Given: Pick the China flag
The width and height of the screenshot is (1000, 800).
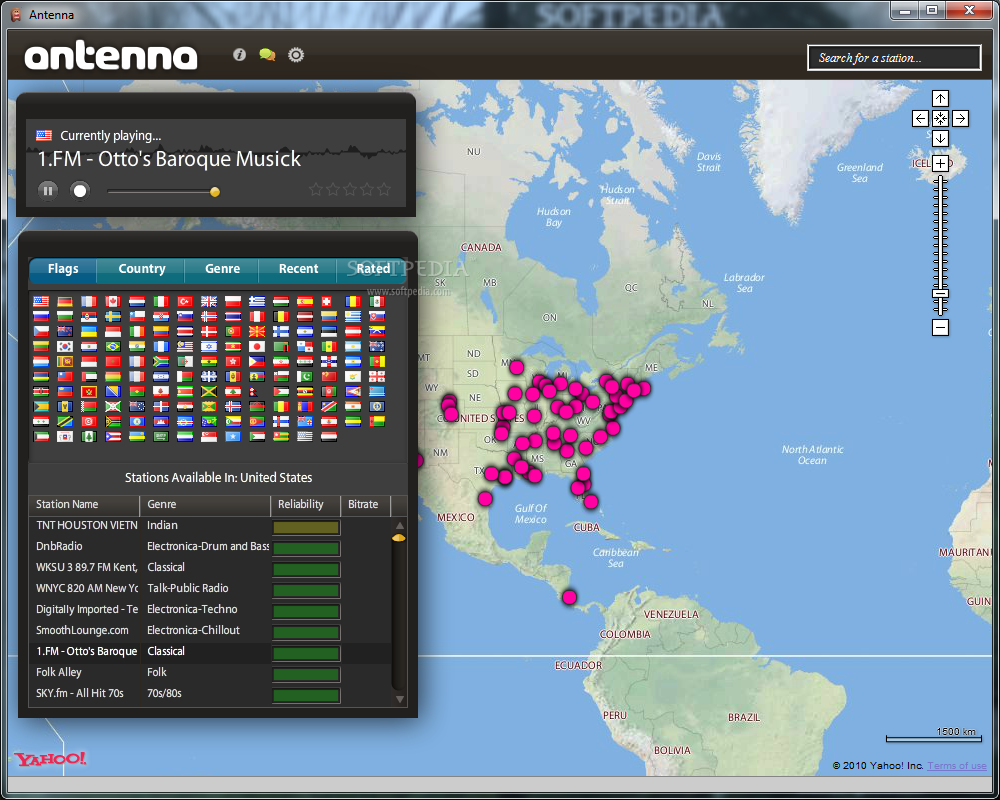Looking at the screenshot, I should (328, 376).
